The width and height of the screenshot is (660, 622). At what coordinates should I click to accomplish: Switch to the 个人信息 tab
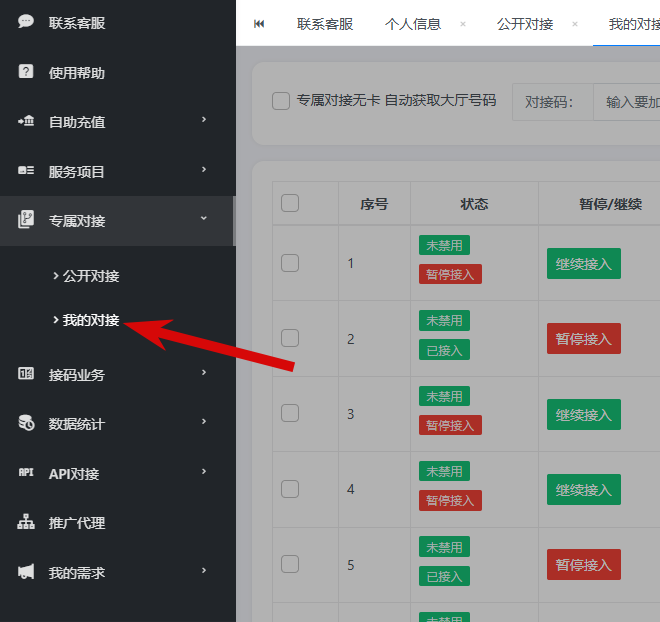413,24
